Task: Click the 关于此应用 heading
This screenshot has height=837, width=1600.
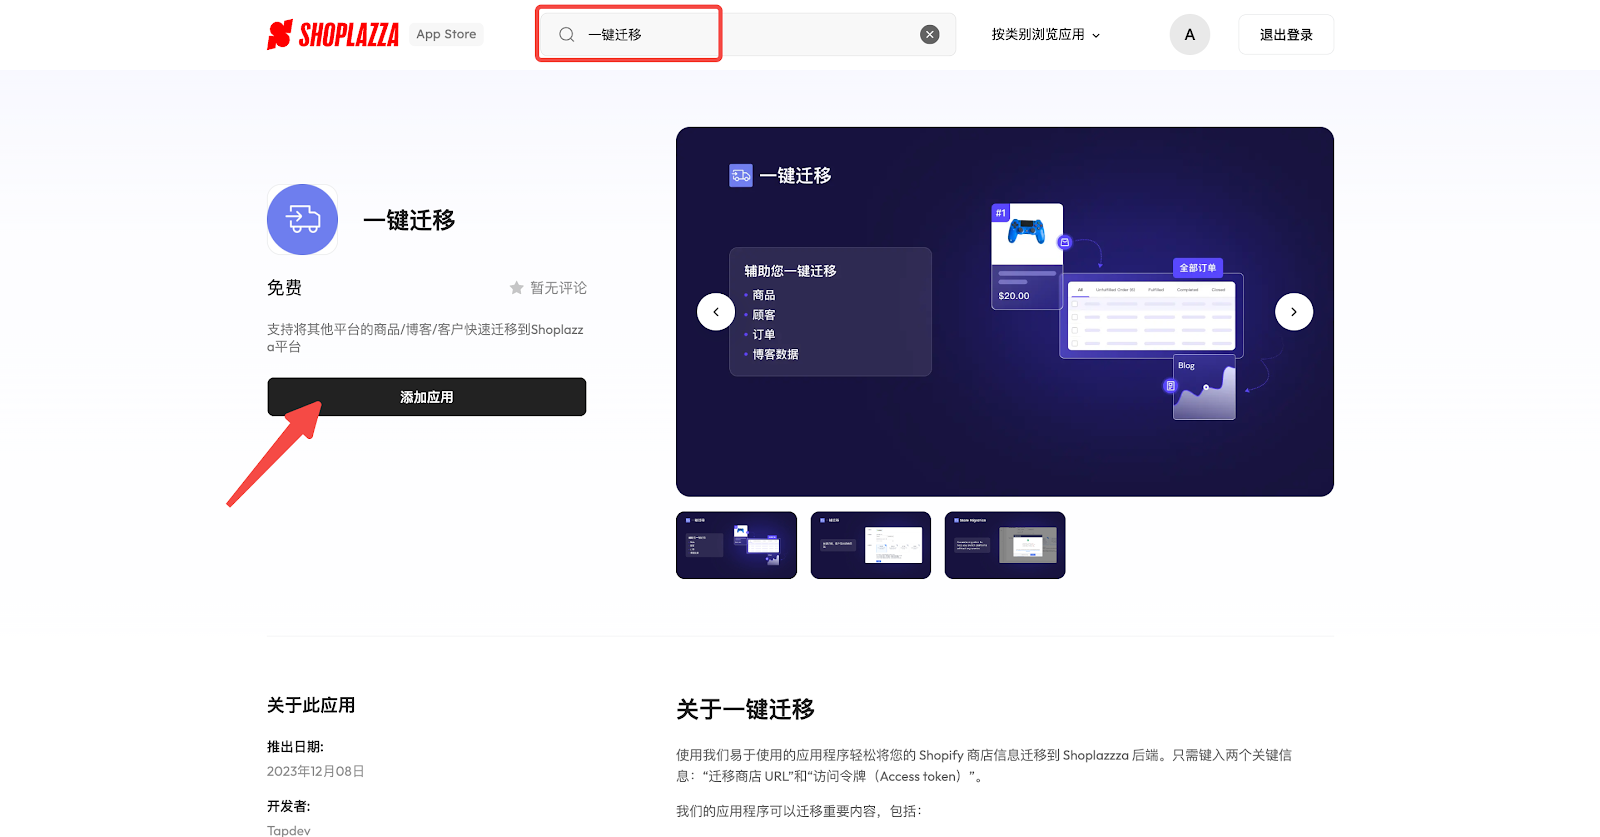Action: pos(311,705)
